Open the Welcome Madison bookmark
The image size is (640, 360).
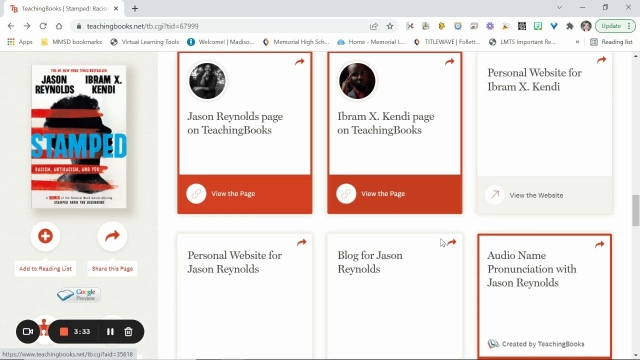[221, 42]
